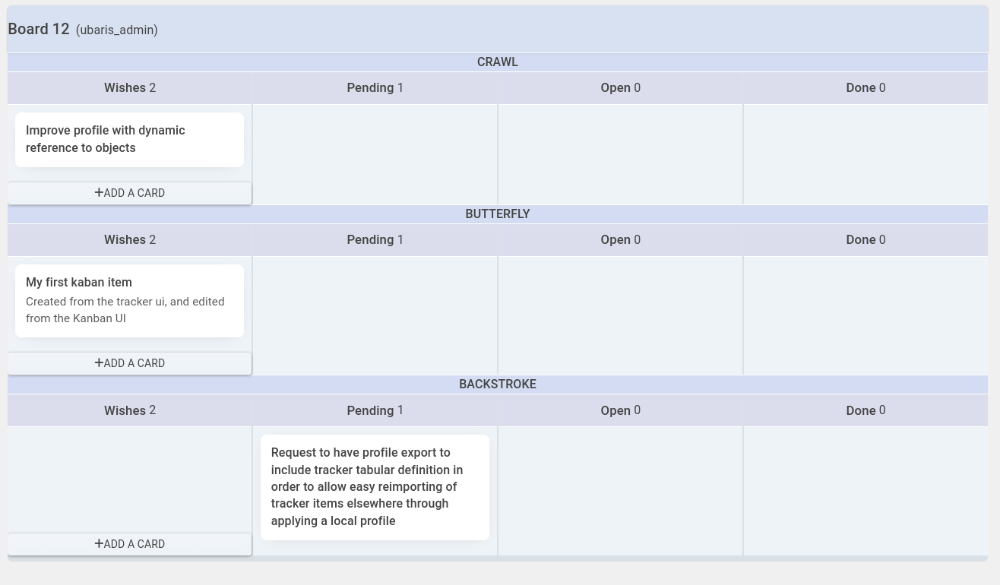Click Done column header under Backstroke
Image resolution: width=1000 pixels, height=585 pixels.
865,410
